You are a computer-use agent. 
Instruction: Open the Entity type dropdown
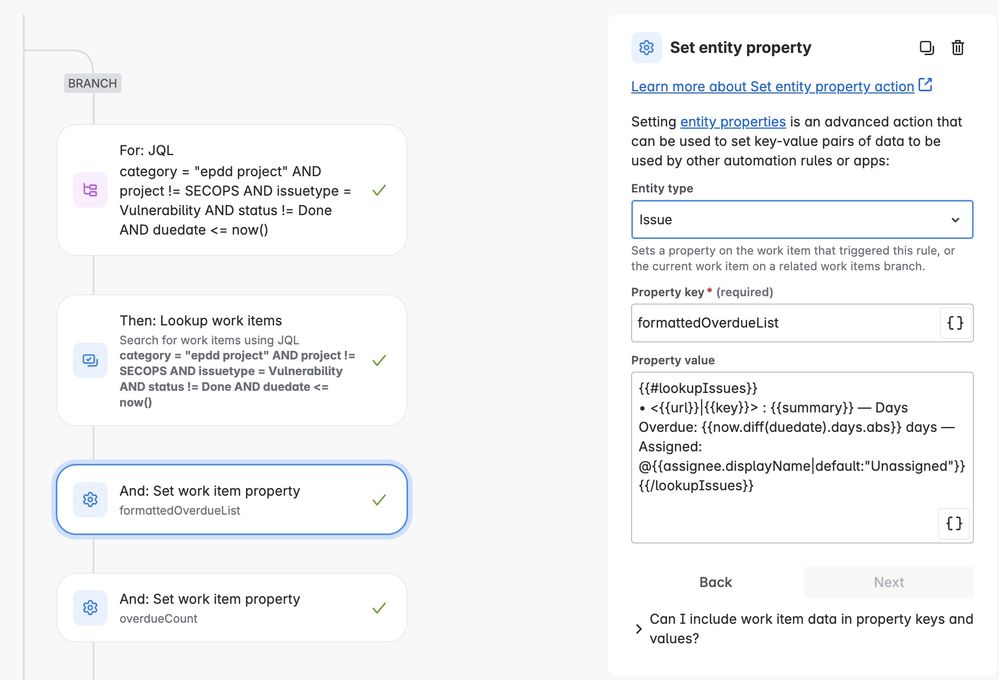pyautogui.click(x=801, y=220)
